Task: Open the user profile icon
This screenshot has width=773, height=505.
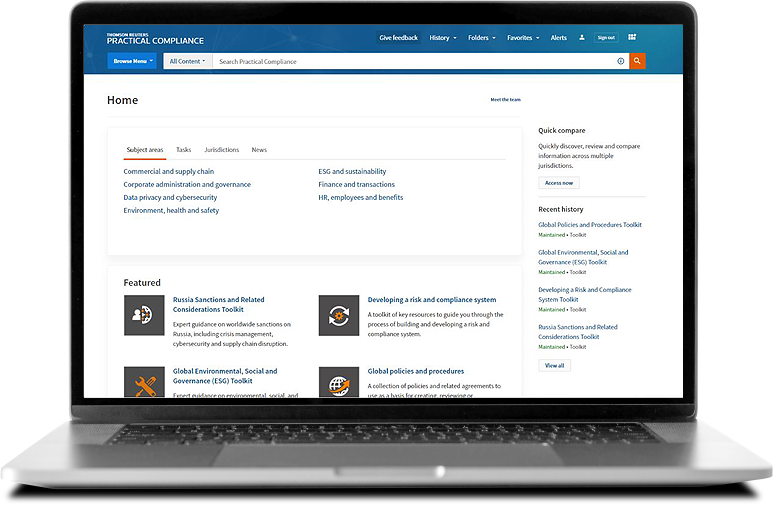Action: pos(582,38)
